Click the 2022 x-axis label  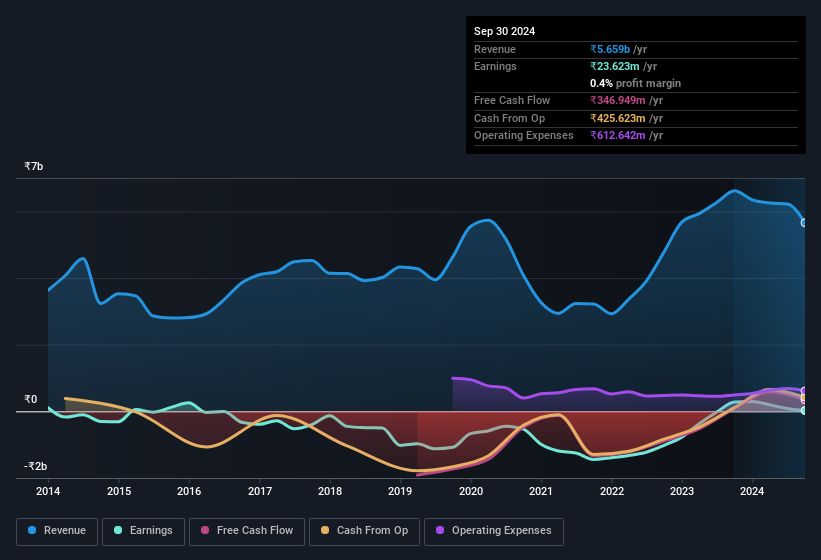[612, 491]
